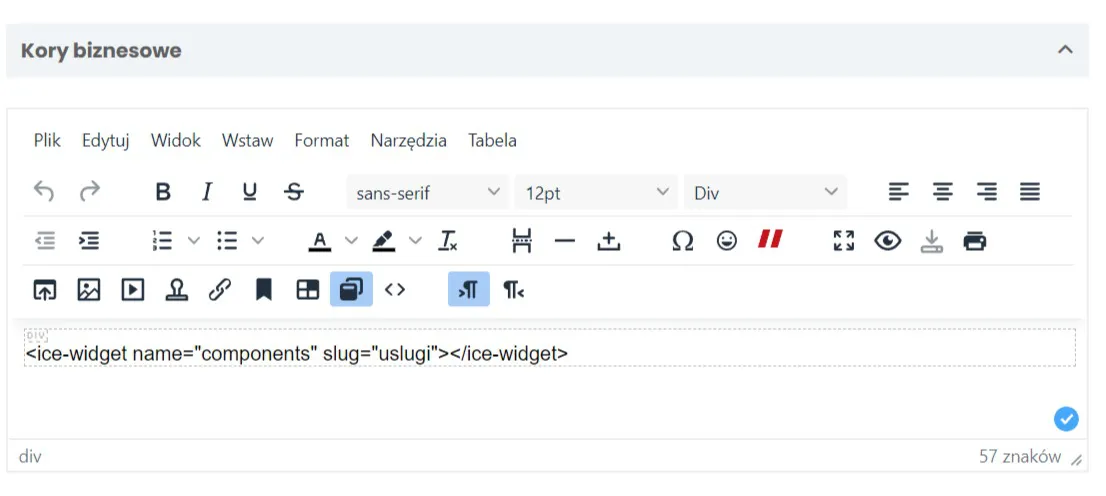Screen dimensions: 1106x496
Task: Insert a page break
Action: [x=521, y=241]
